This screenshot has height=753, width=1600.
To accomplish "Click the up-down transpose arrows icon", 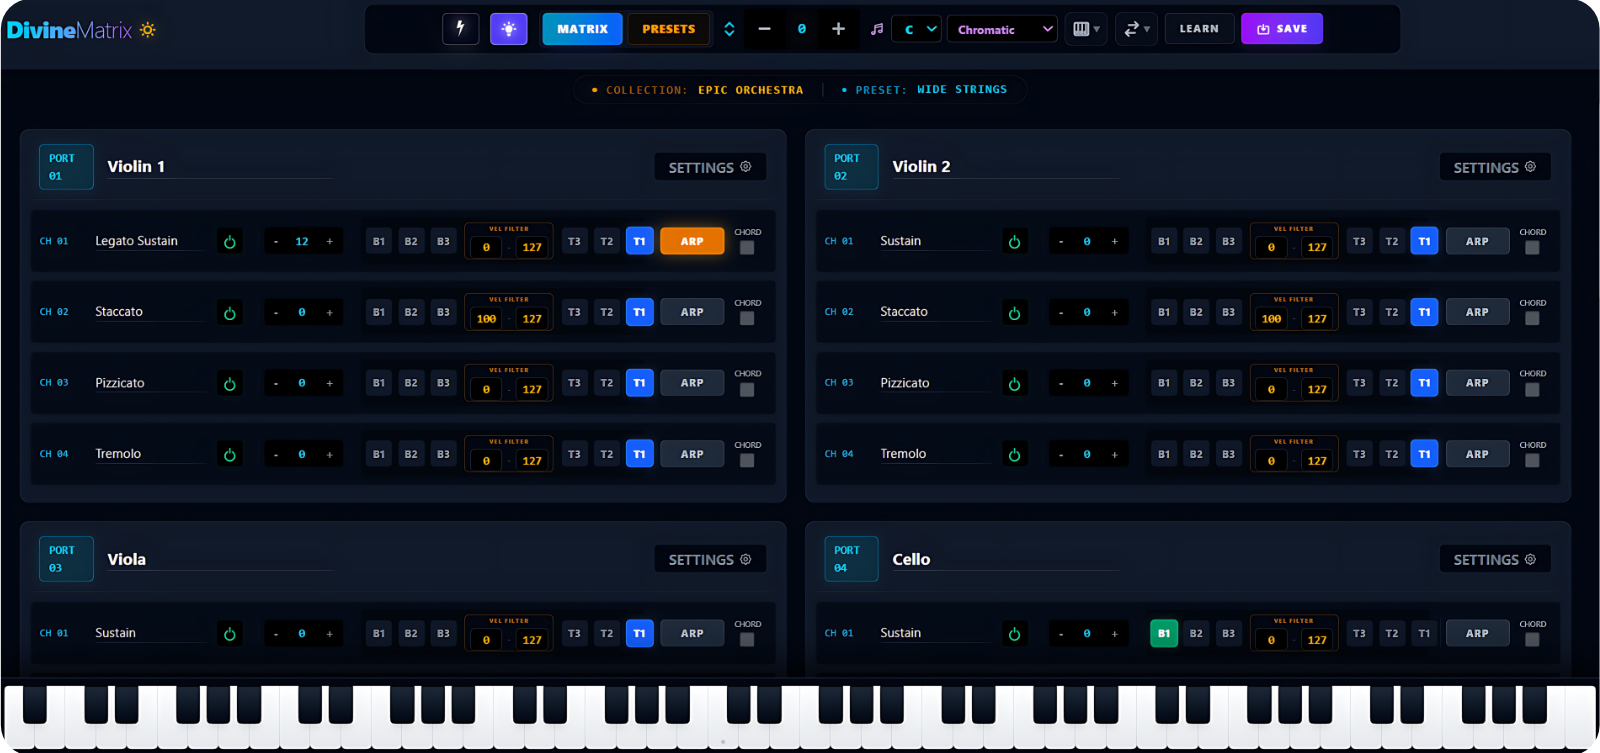I will click(729, 29).
